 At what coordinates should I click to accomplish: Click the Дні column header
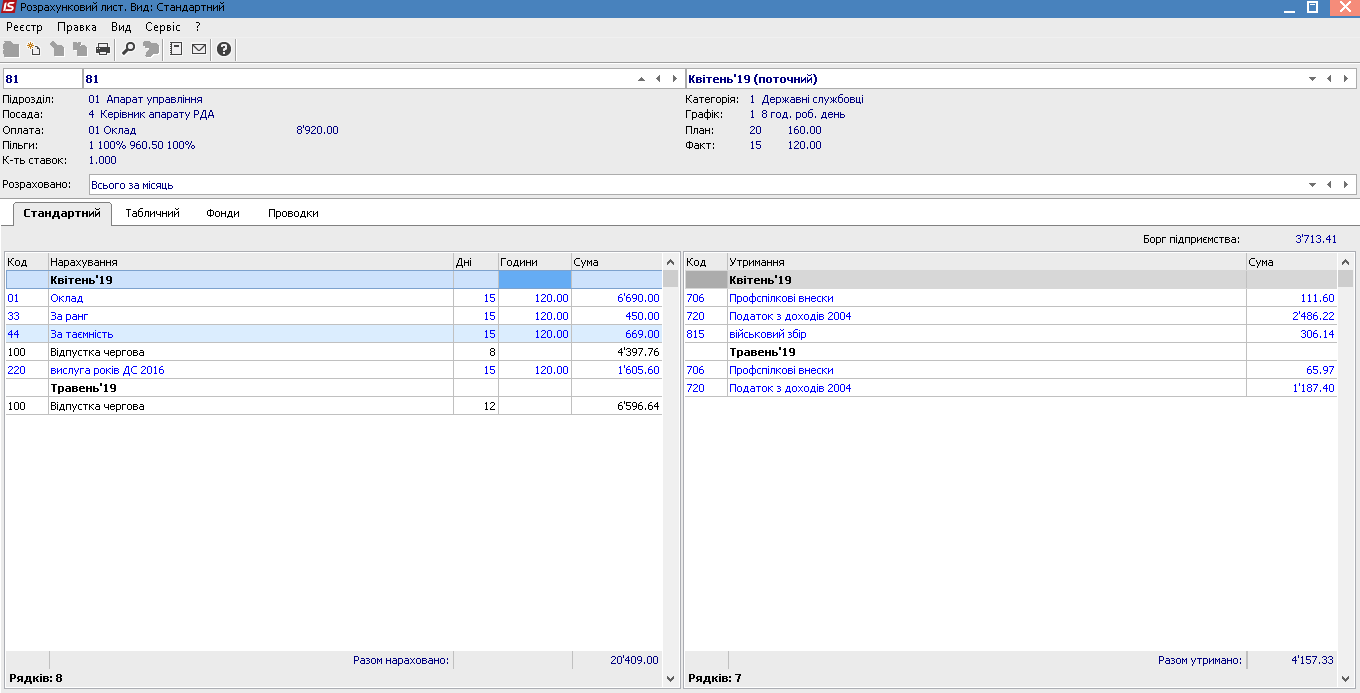(476, 262)
